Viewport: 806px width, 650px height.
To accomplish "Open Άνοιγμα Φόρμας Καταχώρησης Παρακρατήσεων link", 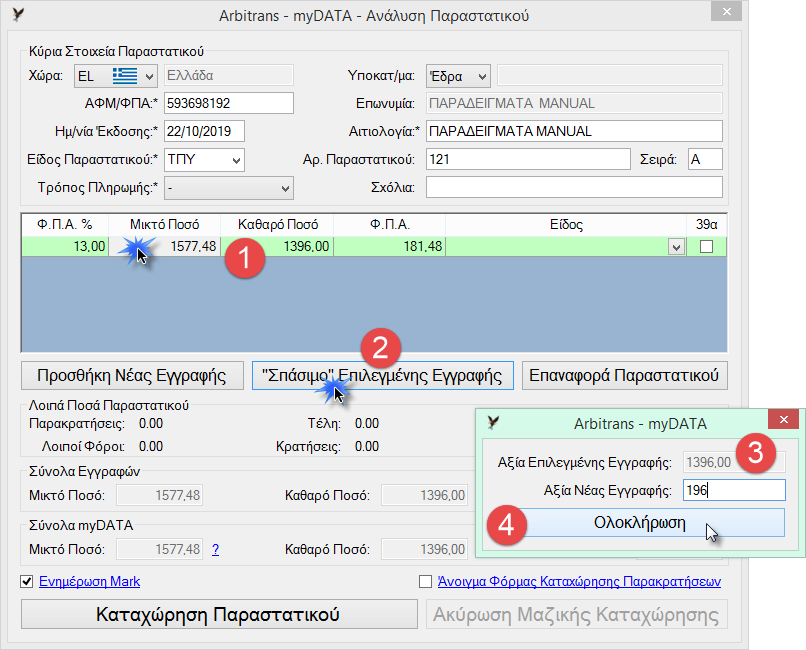I will pos(579,582).
